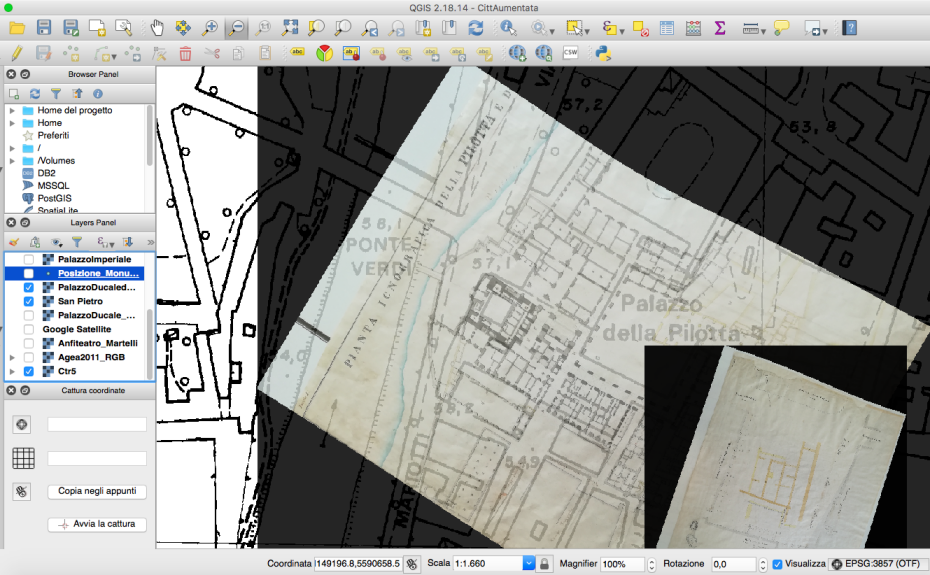Uncheck the Ctr5 layer checkbox

pyautogui.click(x=28, y=371)
